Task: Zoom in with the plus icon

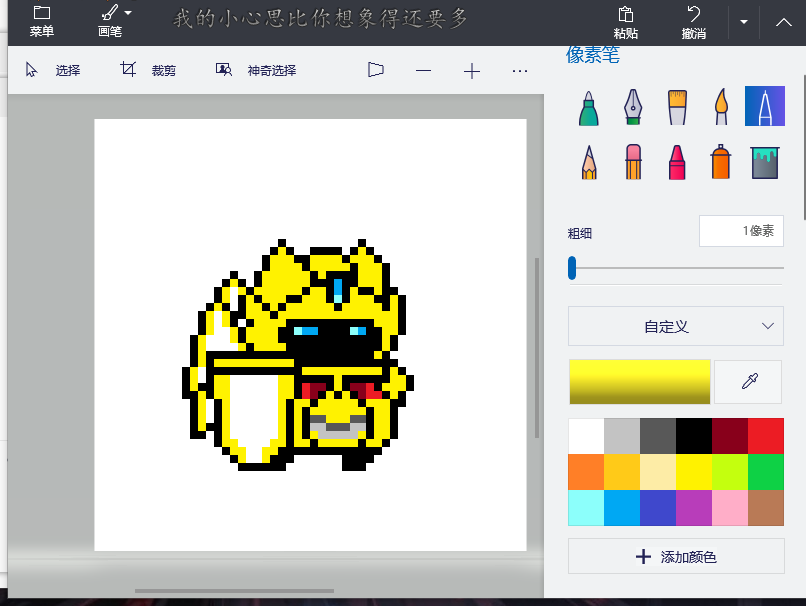Action: tap(472, 70)
